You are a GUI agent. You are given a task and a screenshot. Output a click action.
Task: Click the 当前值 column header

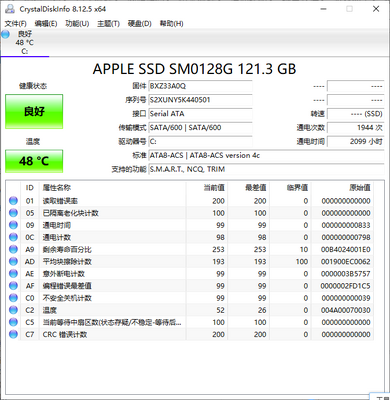coord(207,188)
